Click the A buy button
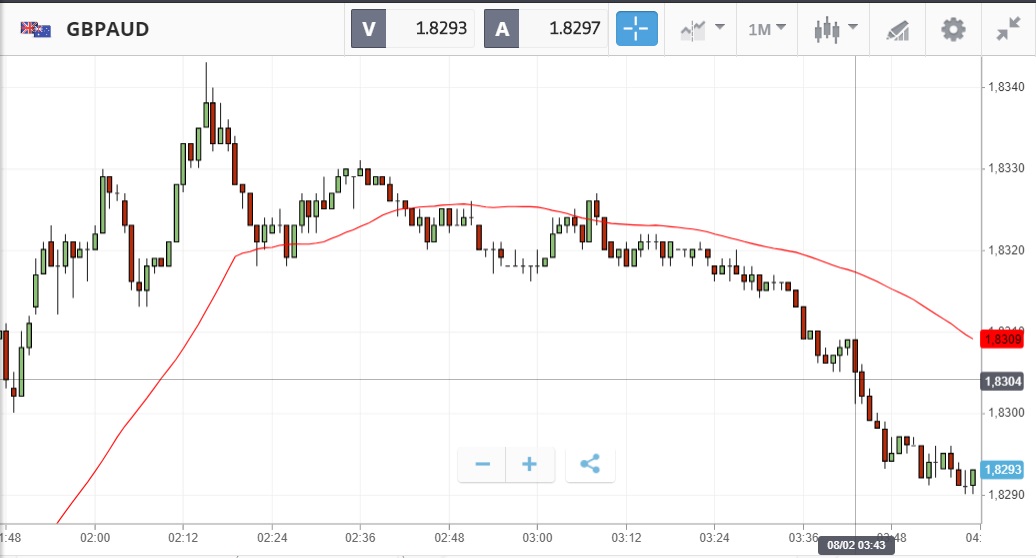1036x558 pixels. [x=502, y=29]
